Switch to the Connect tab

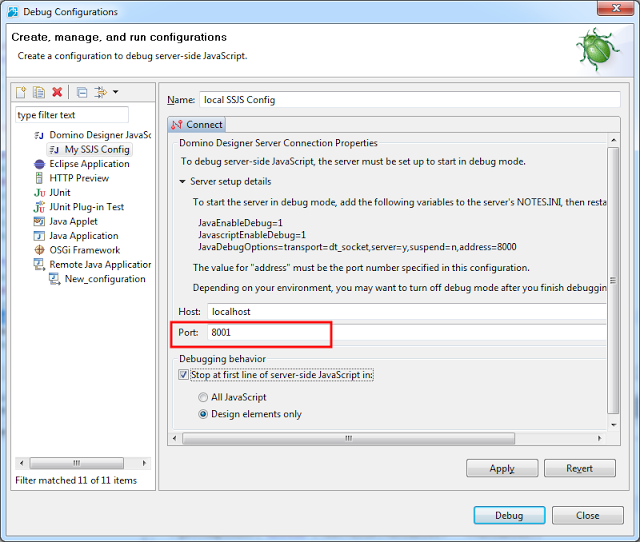coord(197,125)
